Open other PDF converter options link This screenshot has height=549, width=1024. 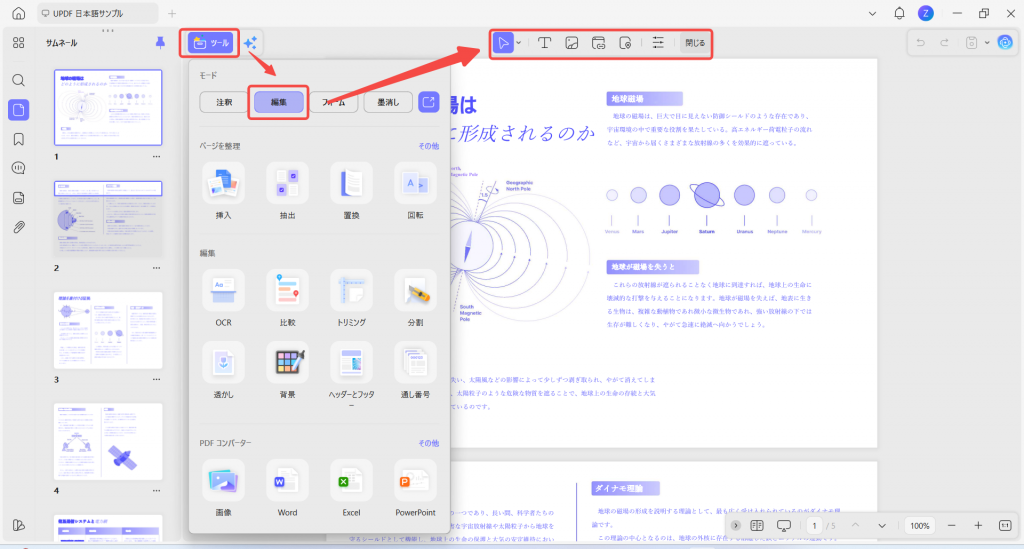point(428,443)
